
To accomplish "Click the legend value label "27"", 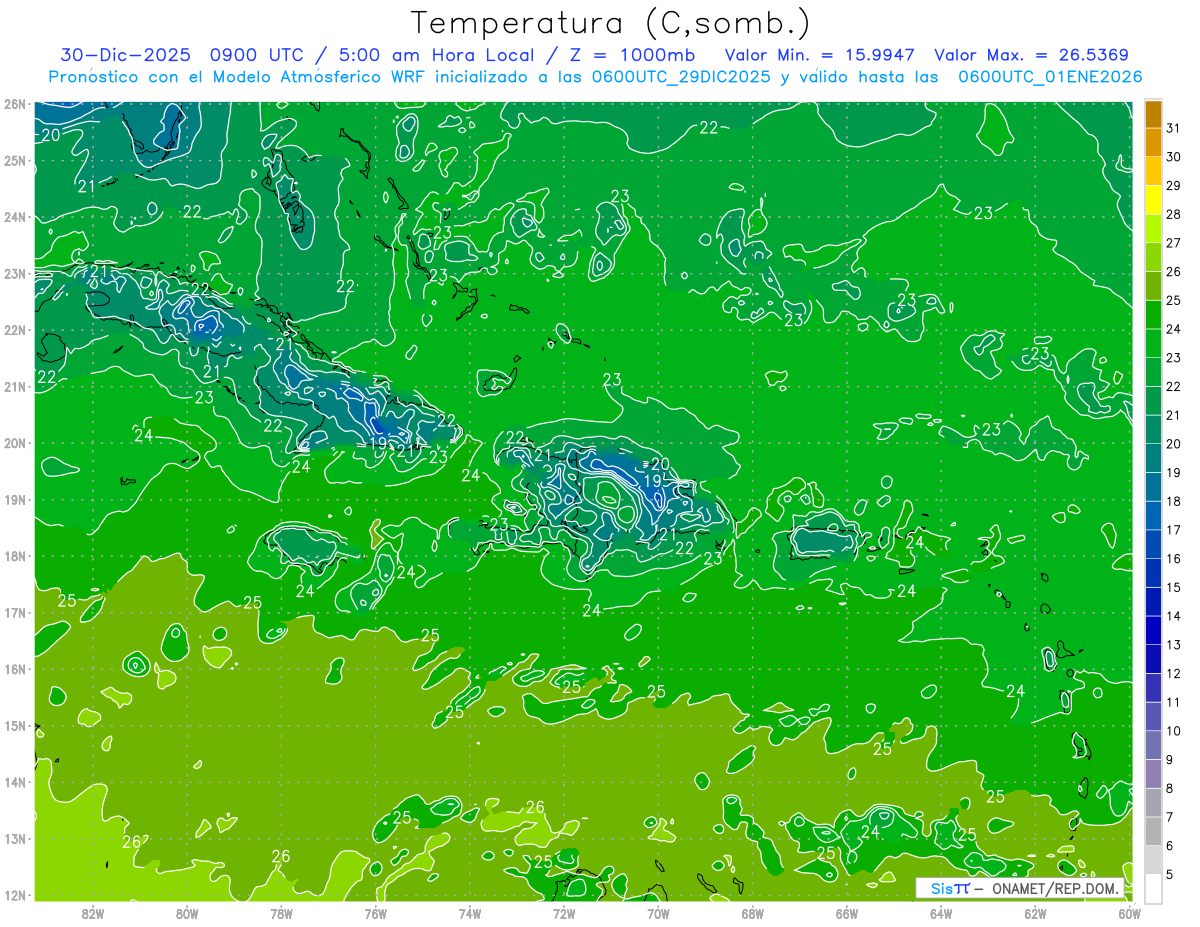I will click(1174, 242).
